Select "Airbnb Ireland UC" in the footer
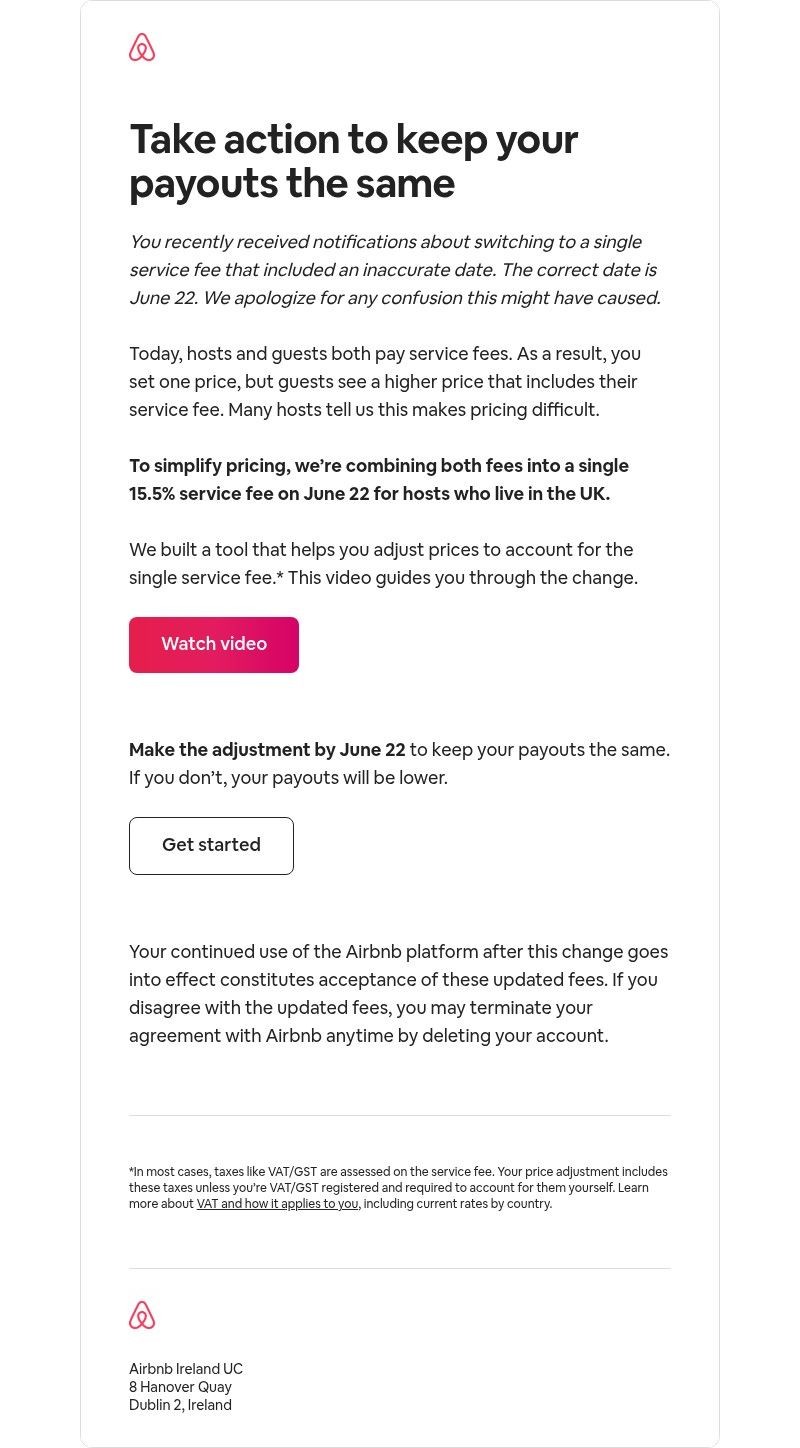The image size is (800, 1448). point(186,1369)
